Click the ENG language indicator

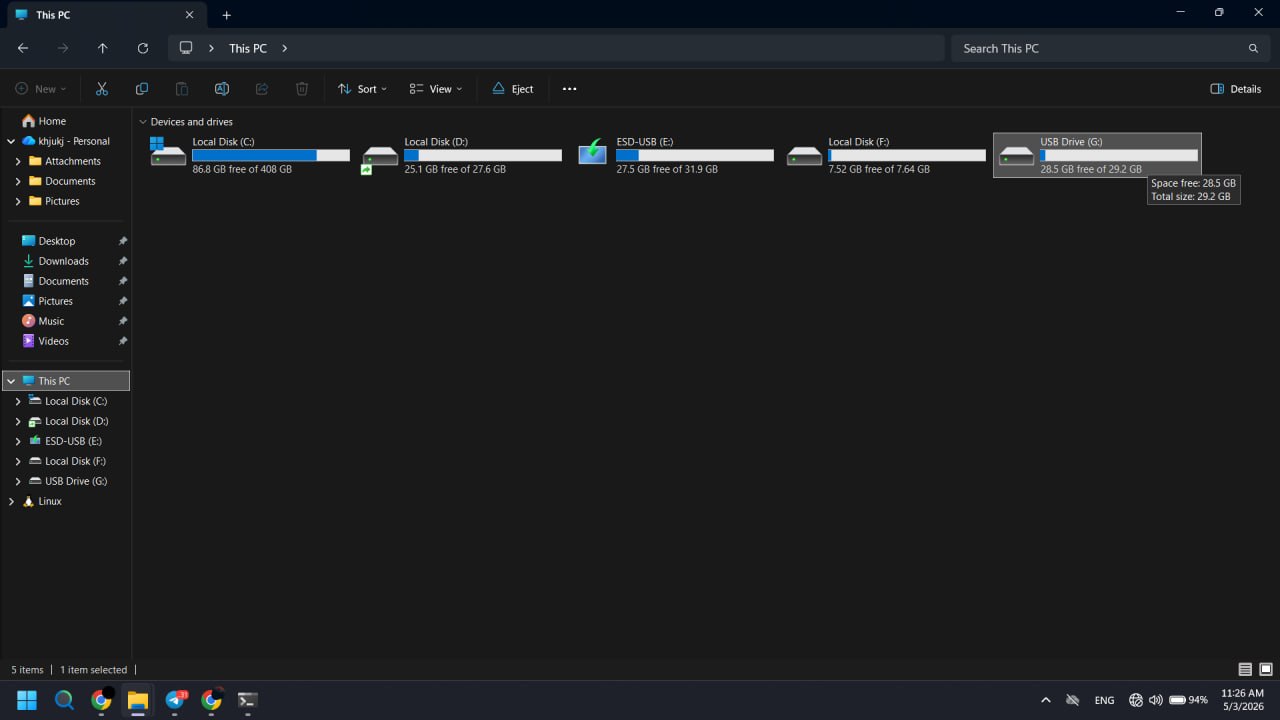(1104, 700)
